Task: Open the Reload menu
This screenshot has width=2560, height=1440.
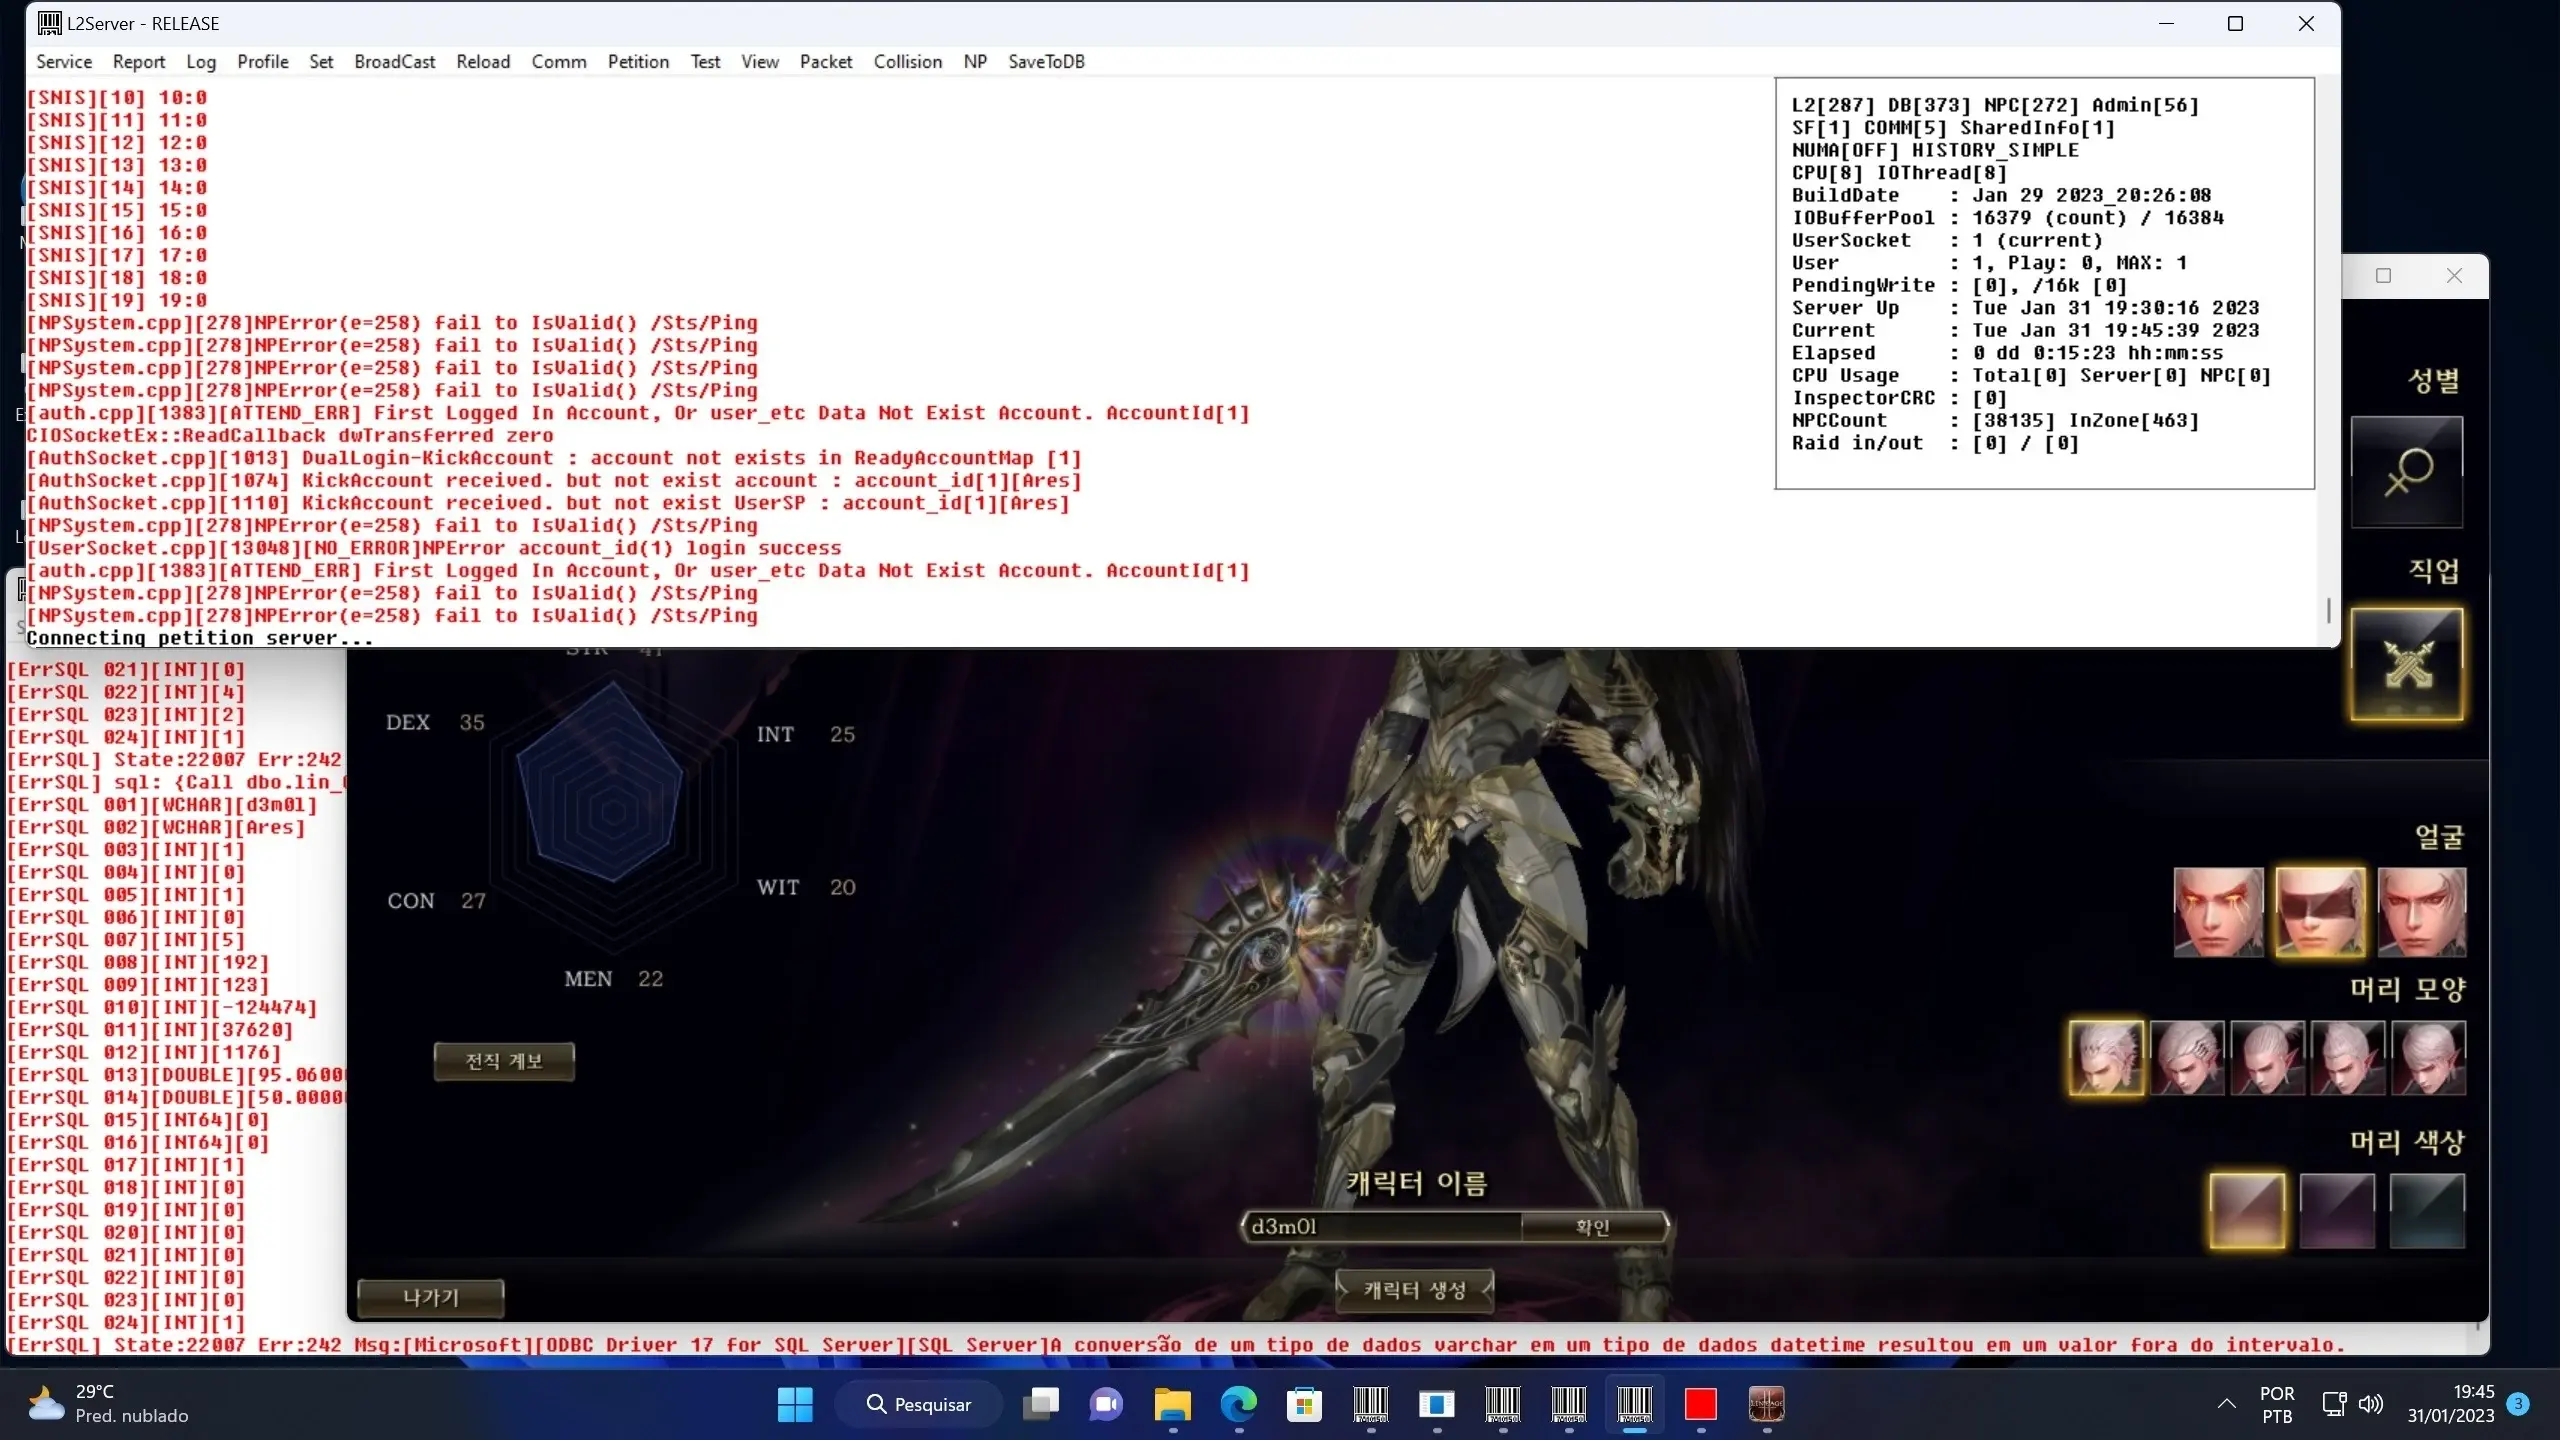Action: 483,62
